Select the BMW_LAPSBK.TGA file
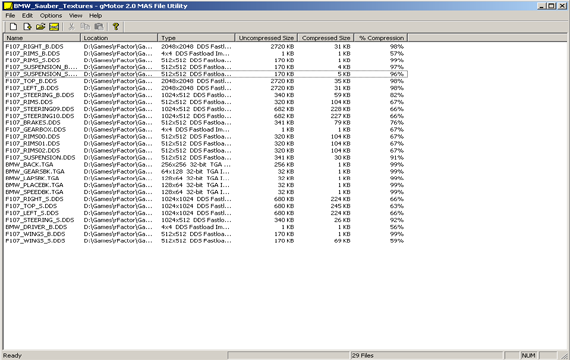This screenshot has height=360, width=570. pos(32,178)
